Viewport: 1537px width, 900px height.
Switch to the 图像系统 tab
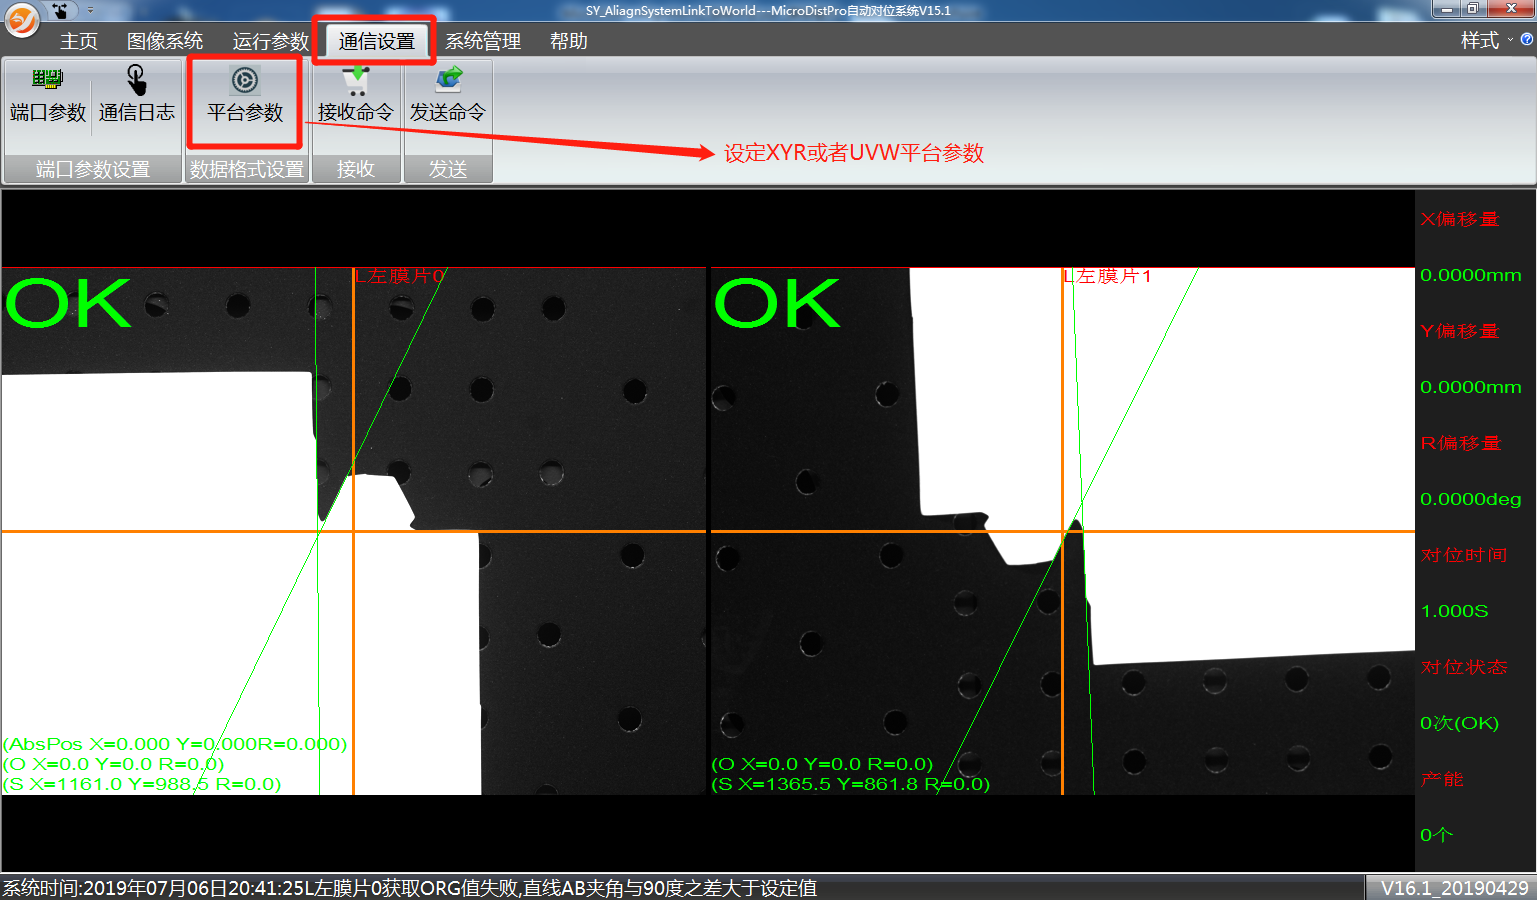click(x=165, y=41)
